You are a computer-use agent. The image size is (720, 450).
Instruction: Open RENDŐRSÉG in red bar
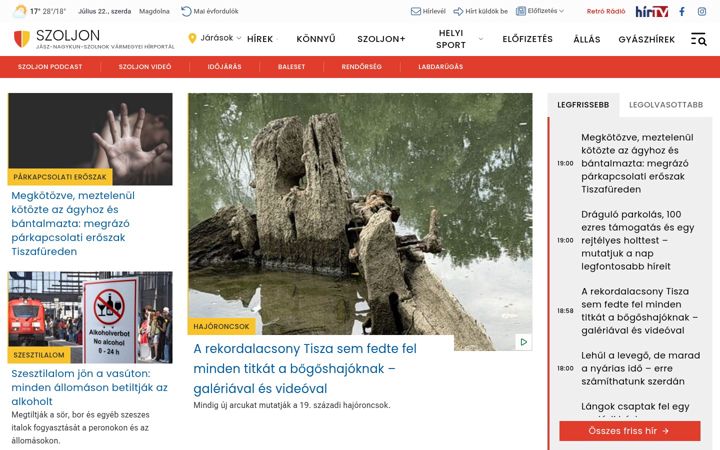(361, 67)
